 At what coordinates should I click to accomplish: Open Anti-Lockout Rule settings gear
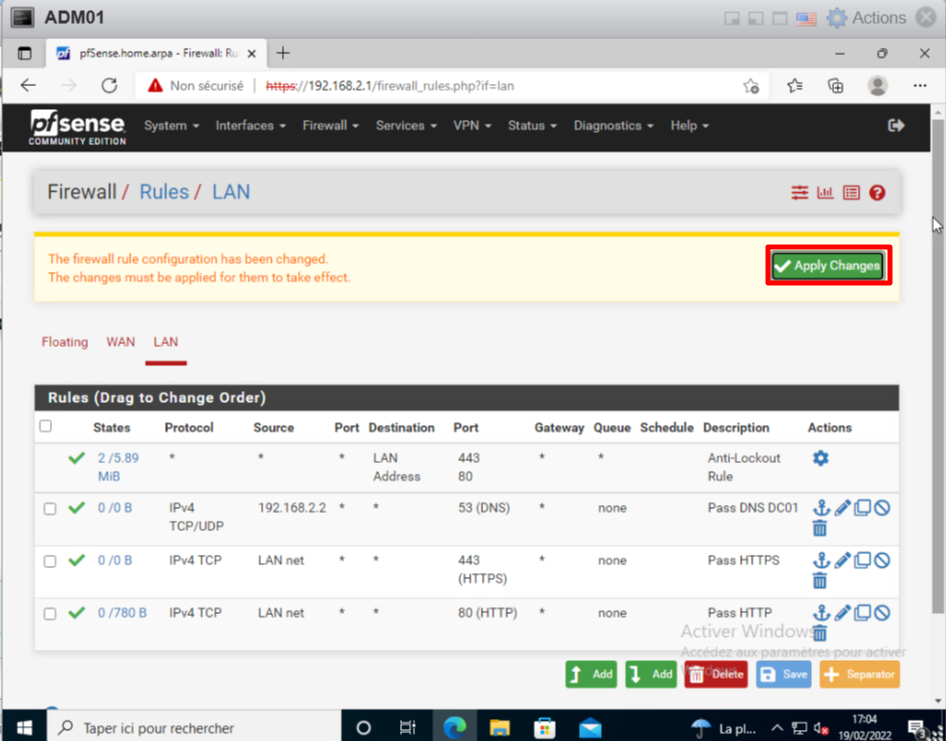click(x=821, y=458)
